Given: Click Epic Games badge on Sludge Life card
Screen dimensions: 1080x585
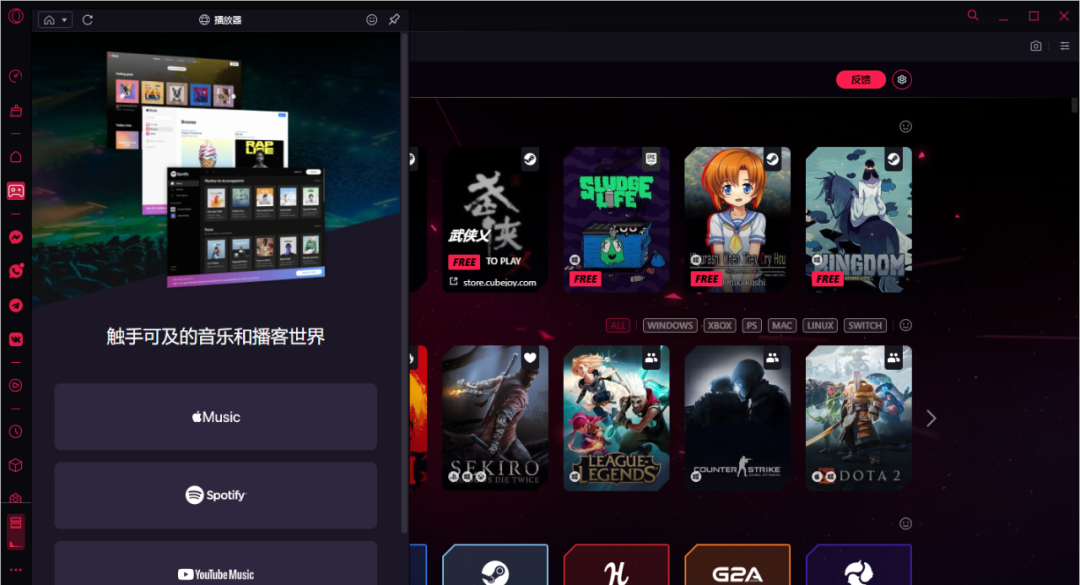Looking at the screenshot, I should tap(651, 160).
